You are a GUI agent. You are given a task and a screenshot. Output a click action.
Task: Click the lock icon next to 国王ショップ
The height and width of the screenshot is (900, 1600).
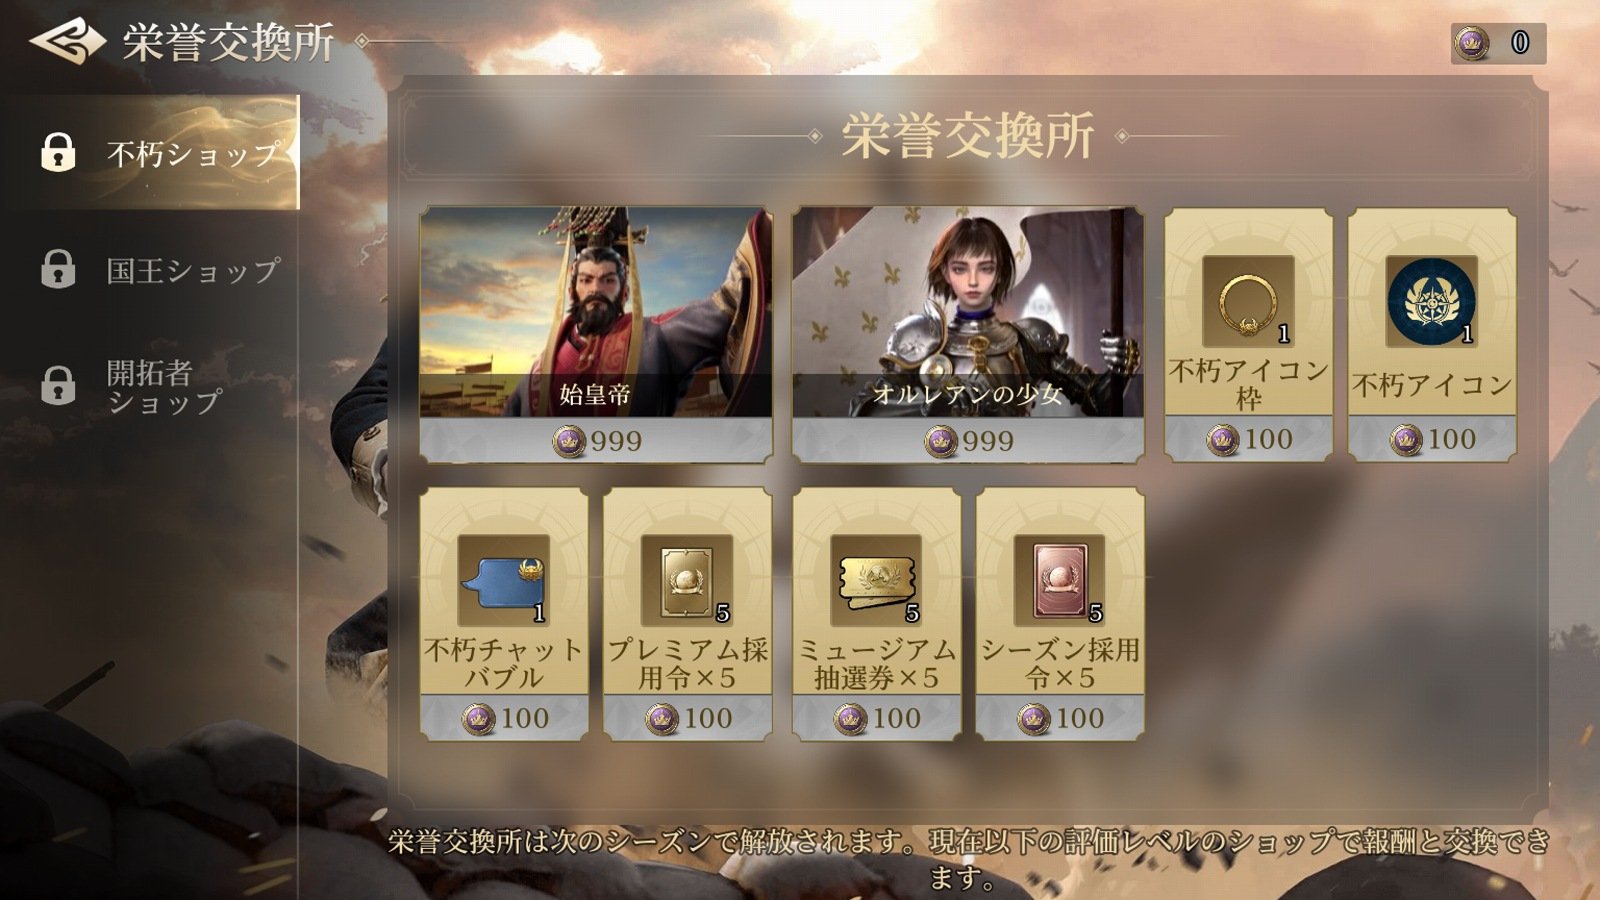pos(58,269)
